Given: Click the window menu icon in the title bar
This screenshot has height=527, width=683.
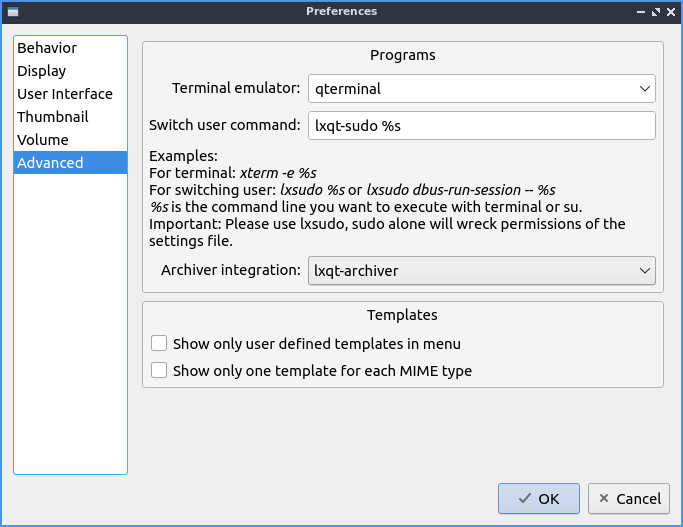Looking at the screenshot, I should 12,11.
